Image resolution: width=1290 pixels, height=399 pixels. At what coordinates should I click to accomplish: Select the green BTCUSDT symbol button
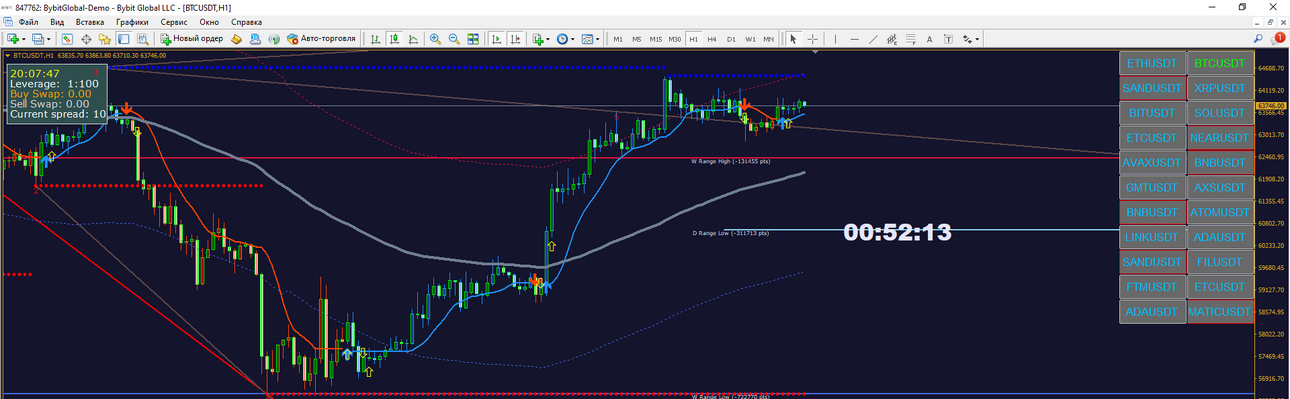[1220, 62]
